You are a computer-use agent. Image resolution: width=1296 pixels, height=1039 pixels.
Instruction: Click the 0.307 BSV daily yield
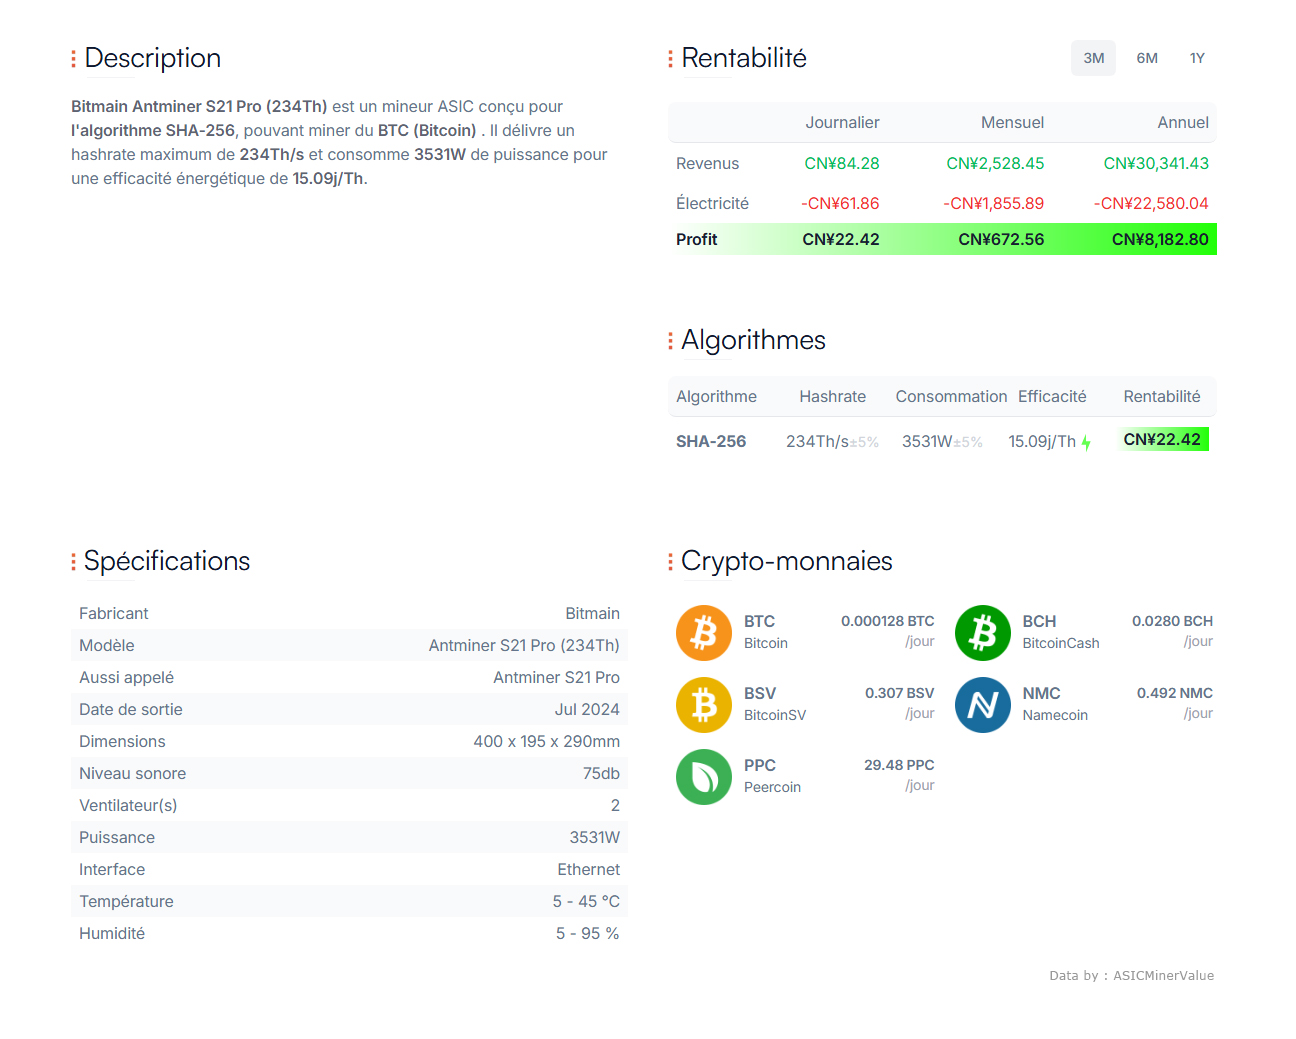pos(900,693)
